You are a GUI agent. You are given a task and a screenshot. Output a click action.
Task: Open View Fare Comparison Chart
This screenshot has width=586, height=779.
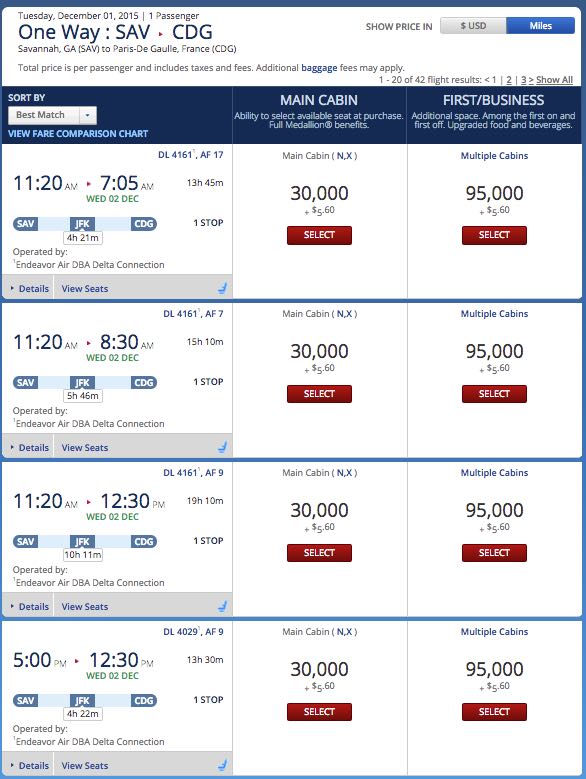click(x=78, y=134)
